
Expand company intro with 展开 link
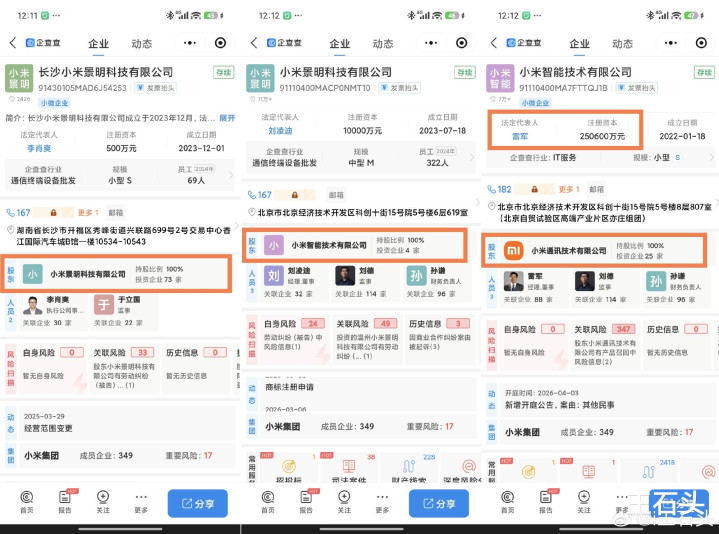click(x=228, y=117)
